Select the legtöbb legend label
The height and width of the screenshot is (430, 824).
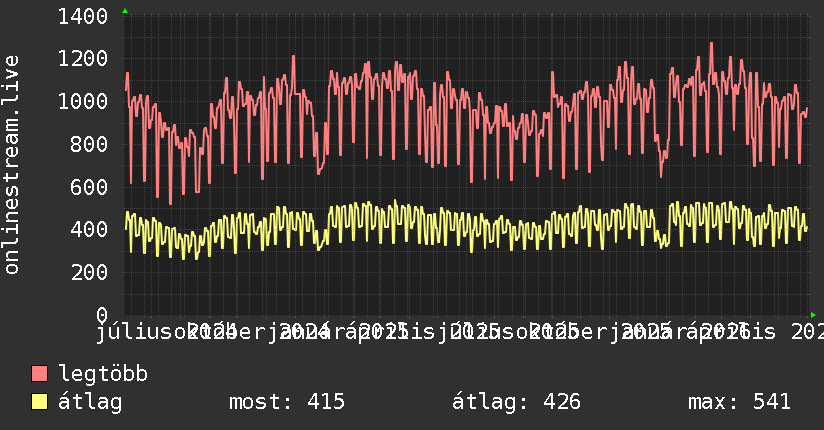click(103, 374)
